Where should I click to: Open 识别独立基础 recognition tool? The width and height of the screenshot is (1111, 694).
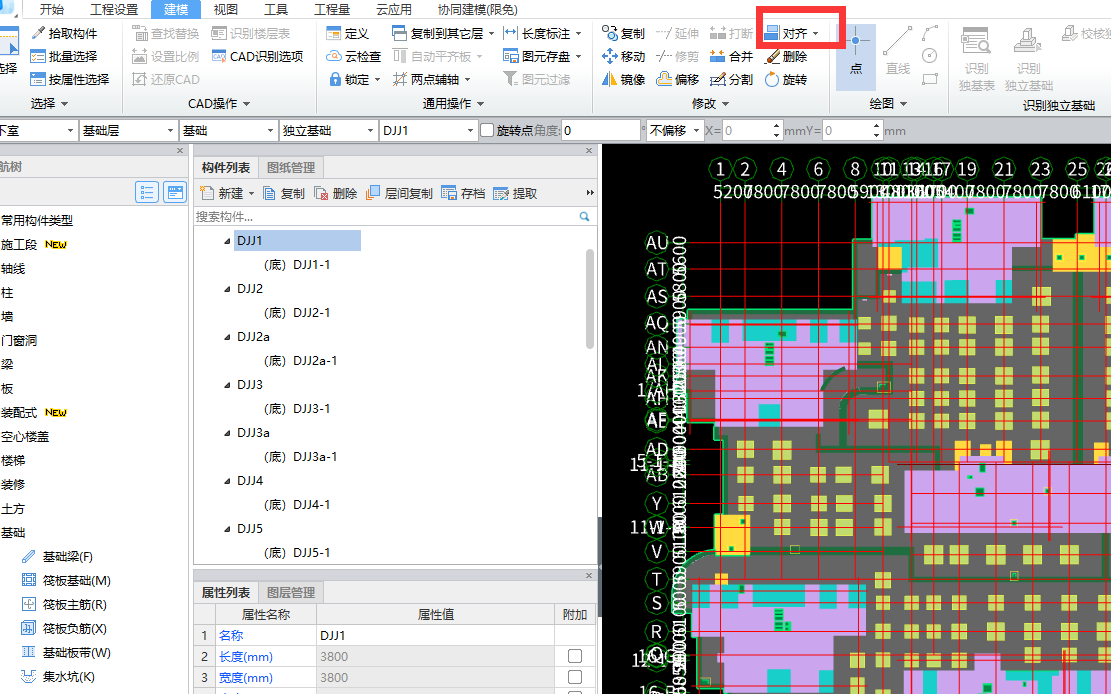[x=1029, y=60]
